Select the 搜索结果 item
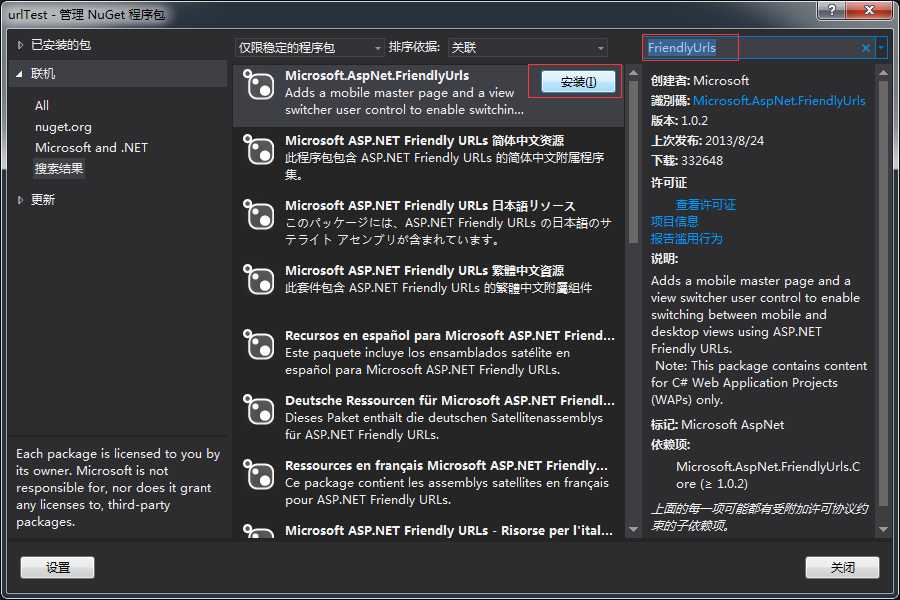The height and width of the screenshot is (600, 900). tap(59, 169)
